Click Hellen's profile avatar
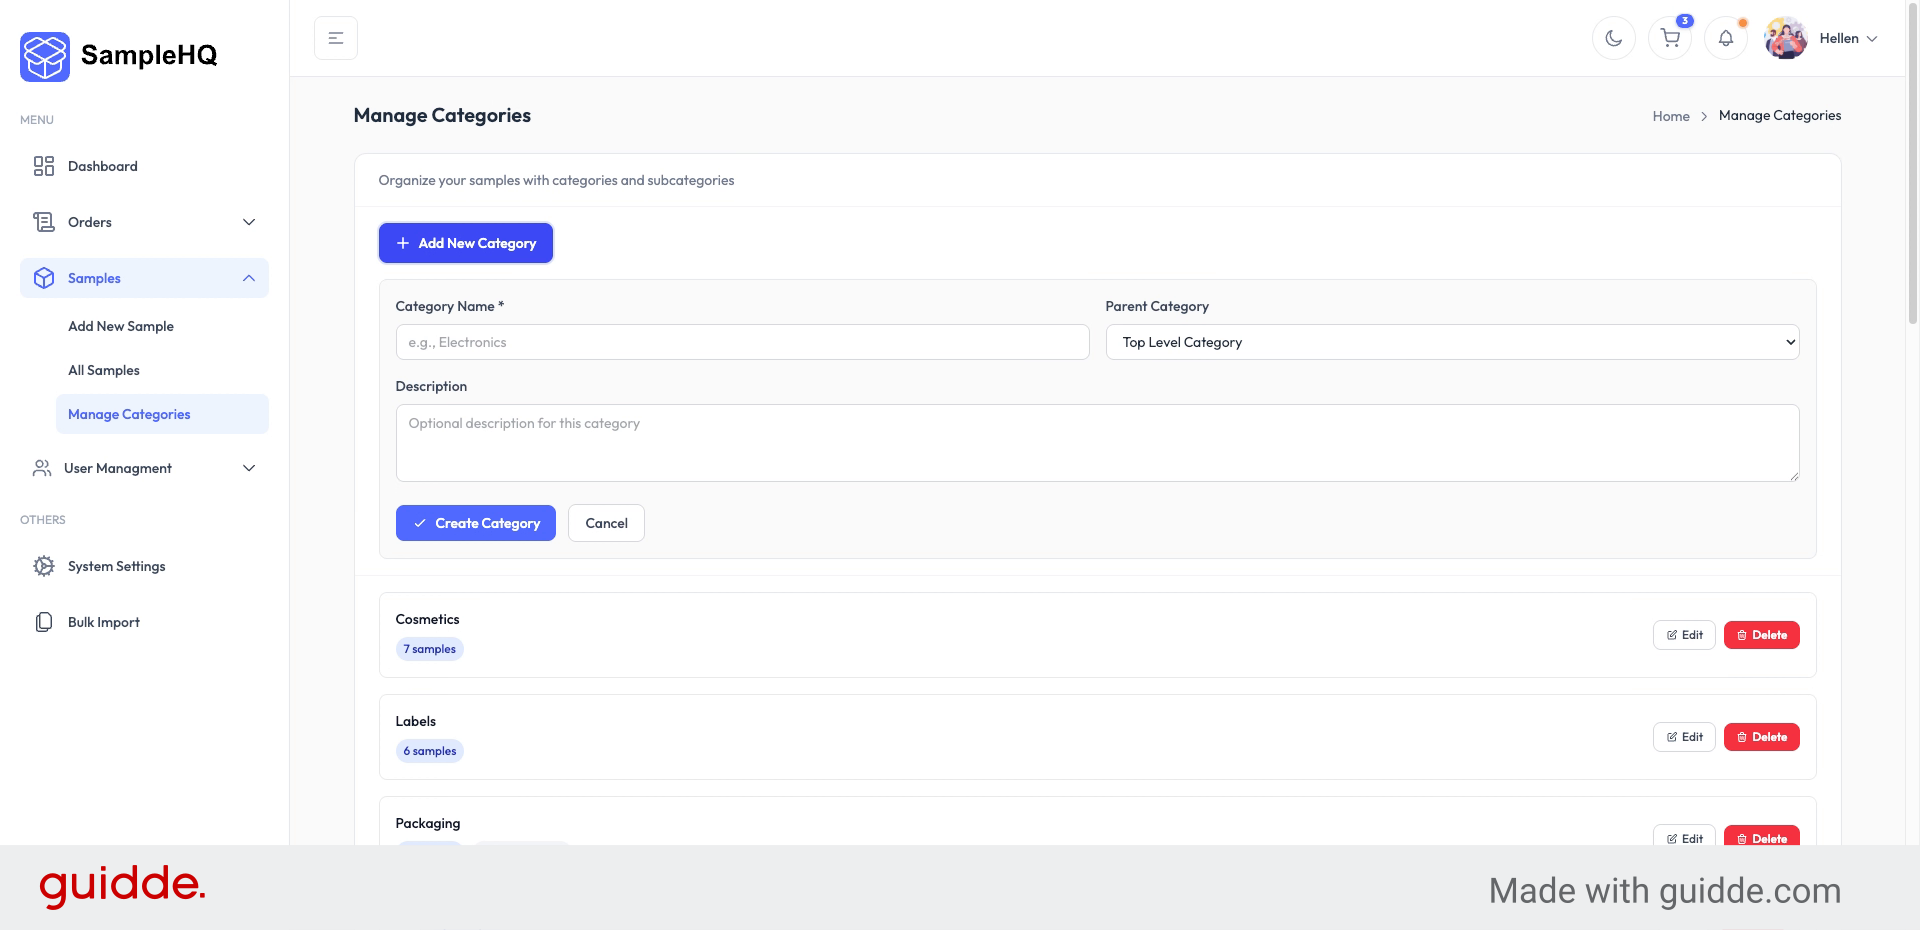The image size is (1920, 930). click(x=1784, y=37)
